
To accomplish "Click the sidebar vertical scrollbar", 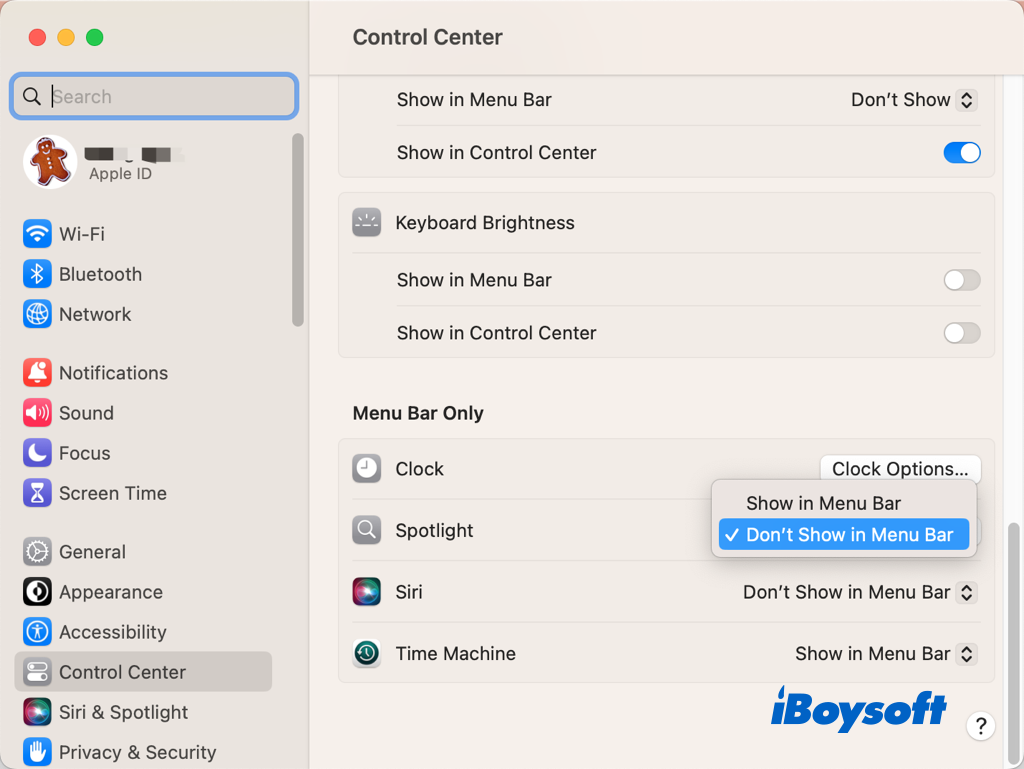I will click(297, 230).
